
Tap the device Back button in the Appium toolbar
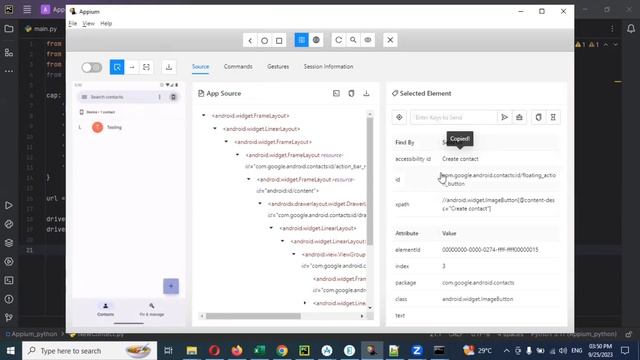tap(250, 40)
